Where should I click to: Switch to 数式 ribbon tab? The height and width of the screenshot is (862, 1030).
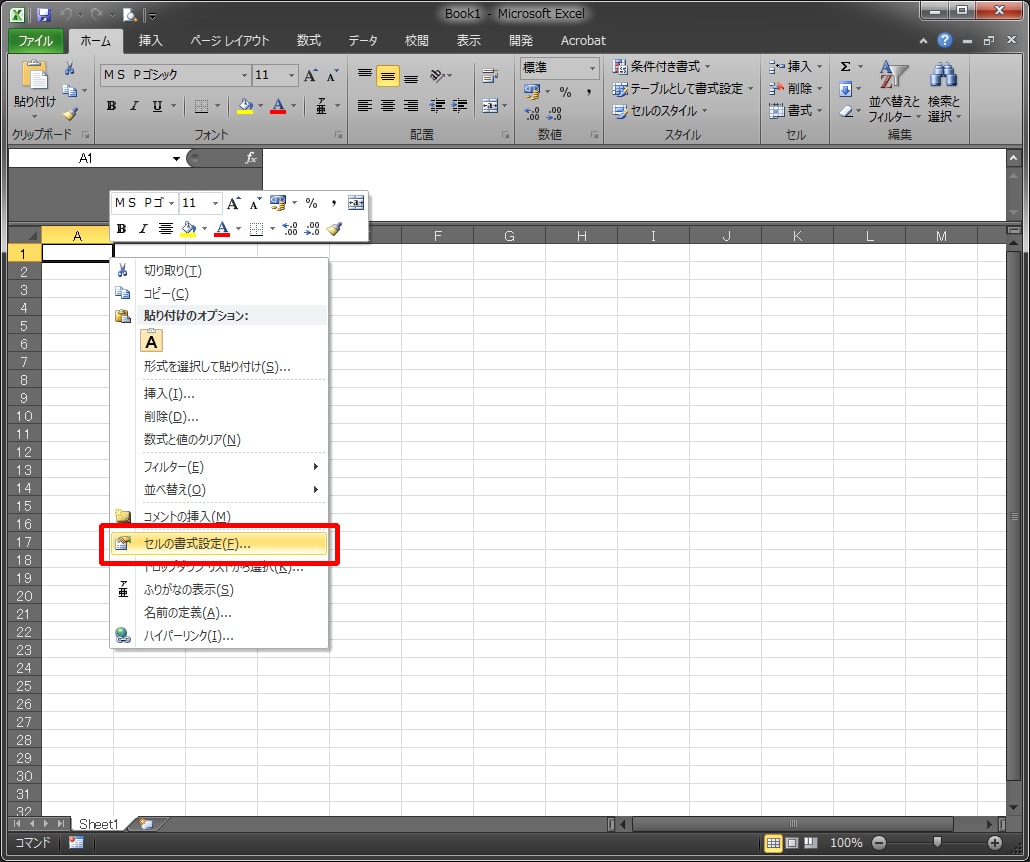[x=308, y=41]
